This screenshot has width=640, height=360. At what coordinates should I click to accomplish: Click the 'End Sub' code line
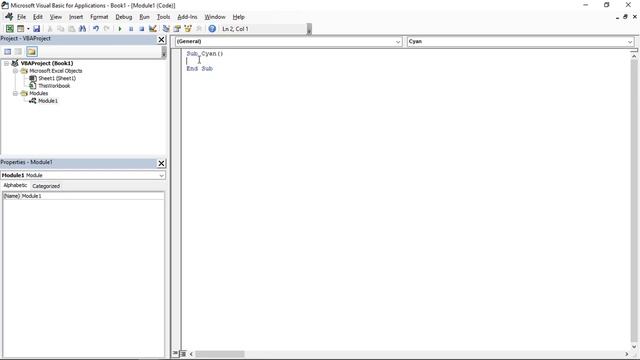[200, 69]
